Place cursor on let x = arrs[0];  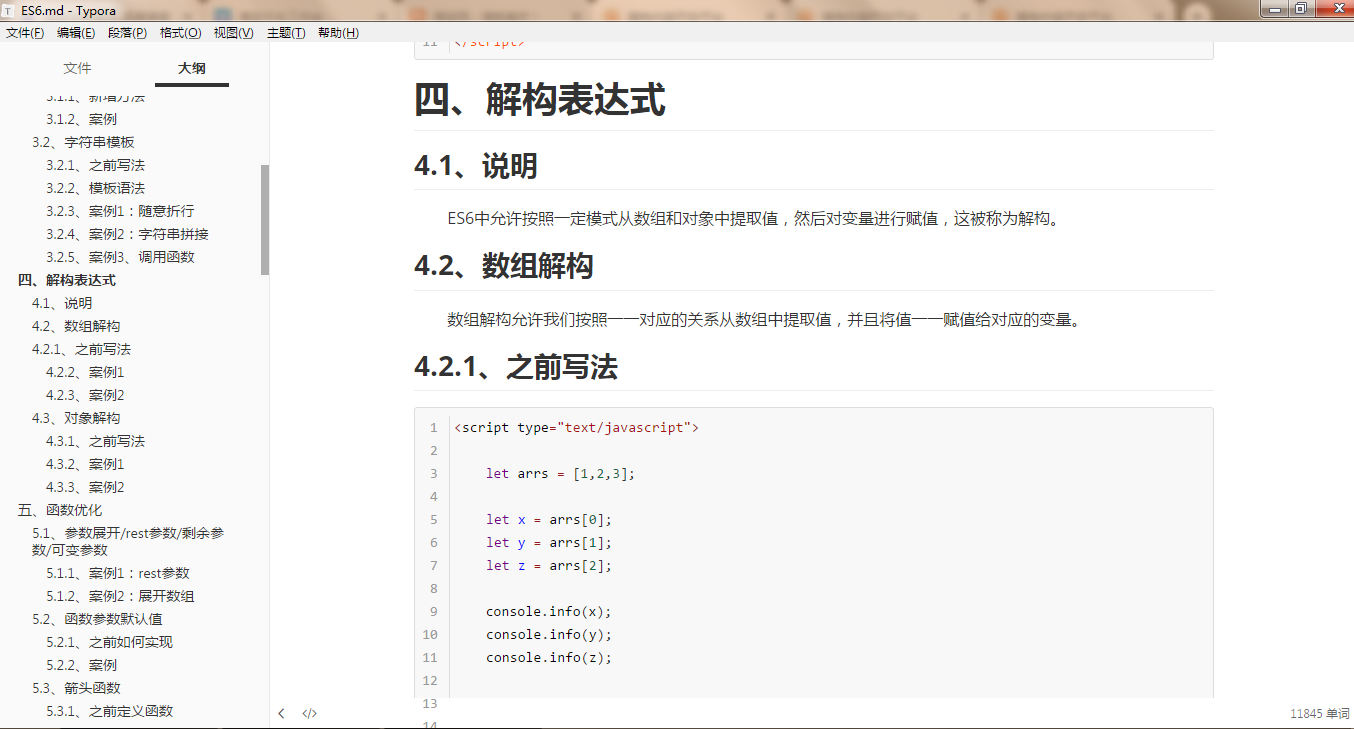pyautogui.click(x=549, y=520)
